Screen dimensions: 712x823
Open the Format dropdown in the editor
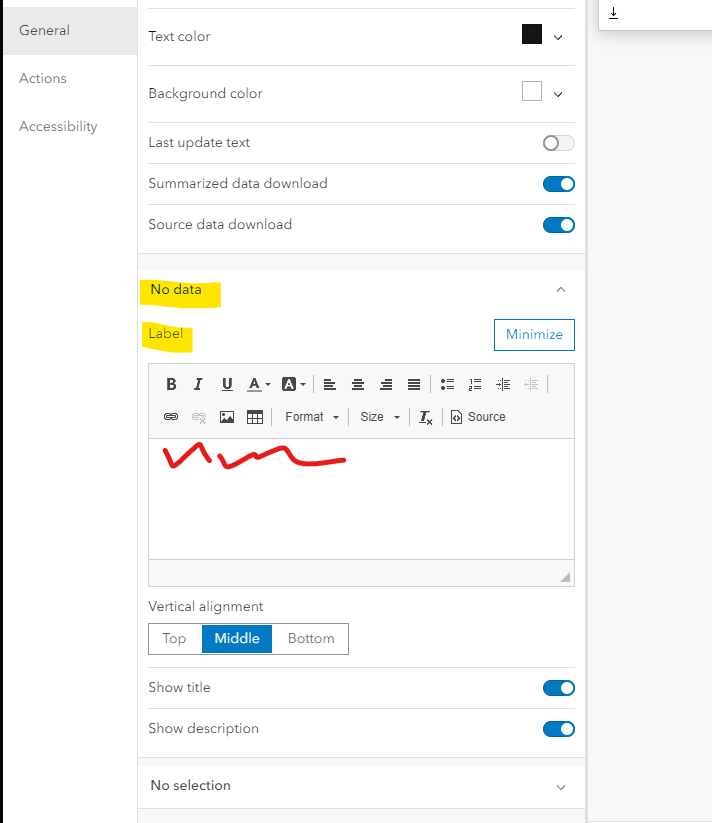coord(311,417)
